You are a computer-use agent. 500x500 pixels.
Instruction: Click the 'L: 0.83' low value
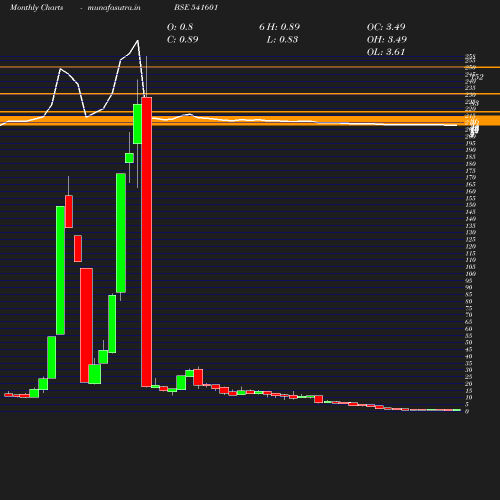(282, 39)
